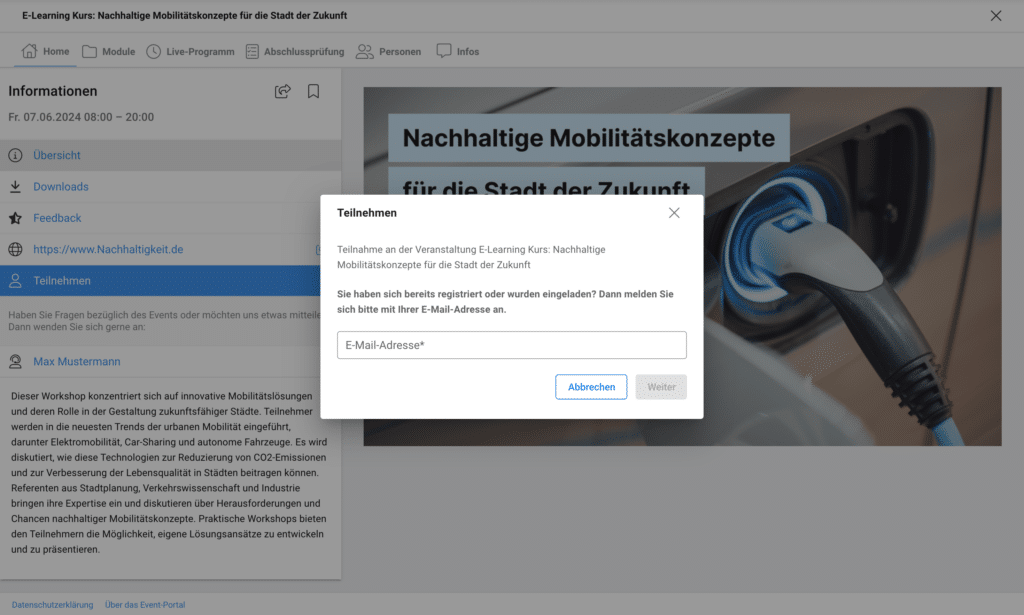Open the Datenschutzerklärung link in footer
Screen dimensions: 1024x615
coord(52,605)
